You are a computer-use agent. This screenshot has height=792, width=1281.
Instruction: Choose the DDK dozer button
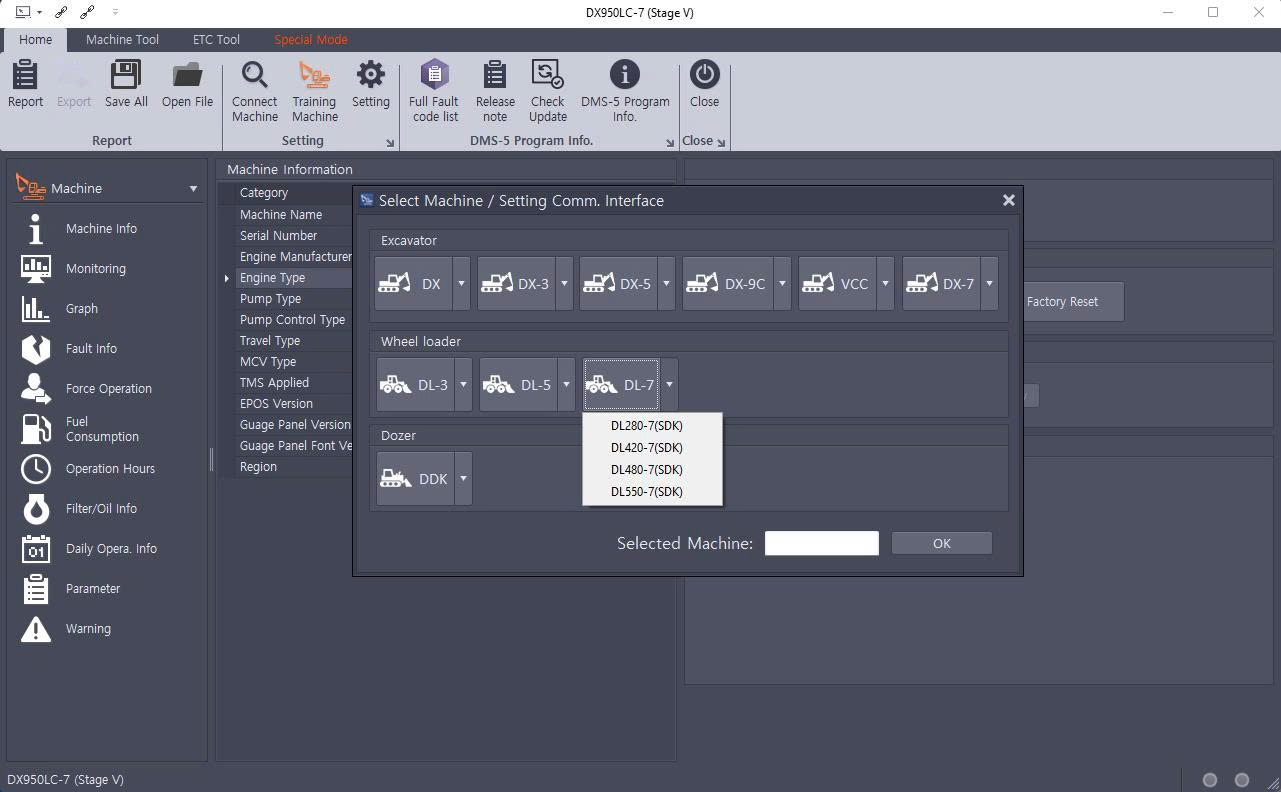tap(415, 479)
